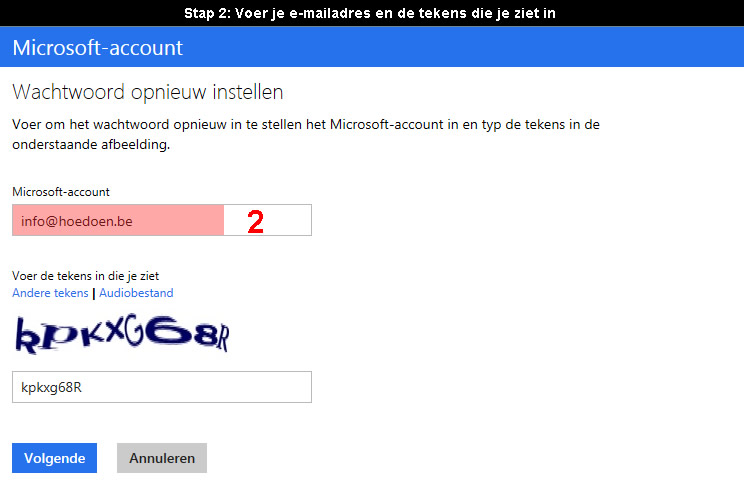Click the Microsoft-account title in blue header
This screenshot has width=744, height=500.
coord(98,47)
